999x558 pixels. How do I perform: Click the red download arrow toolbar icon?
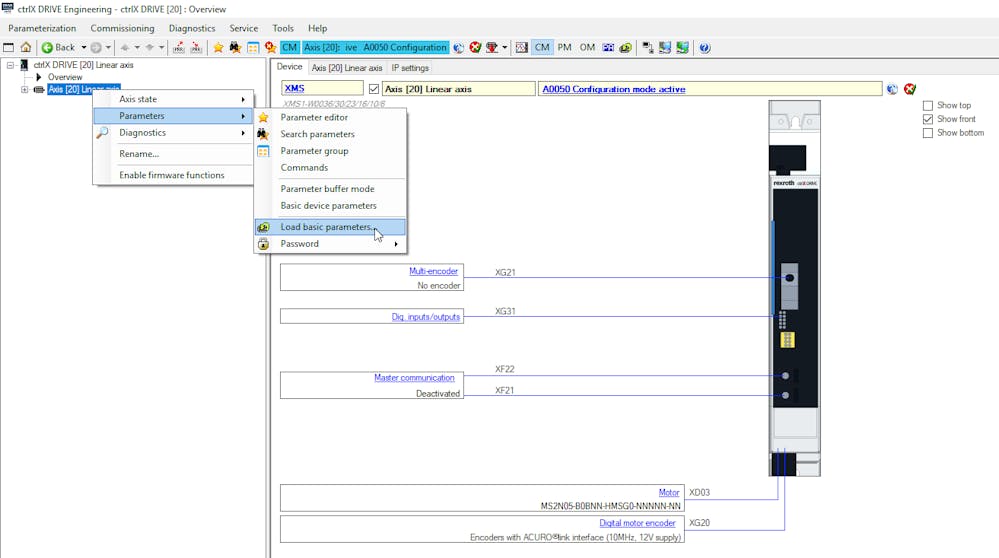[x=492, y=47]
